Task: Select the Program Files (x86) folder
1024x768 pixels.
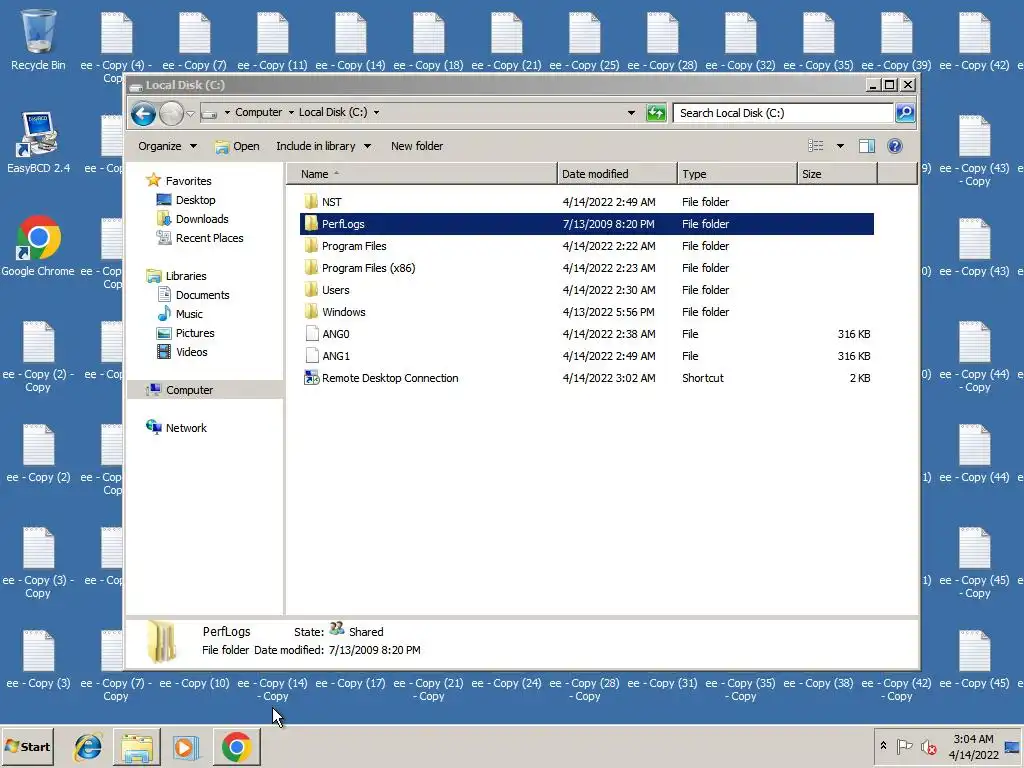Action: point(368,268)
